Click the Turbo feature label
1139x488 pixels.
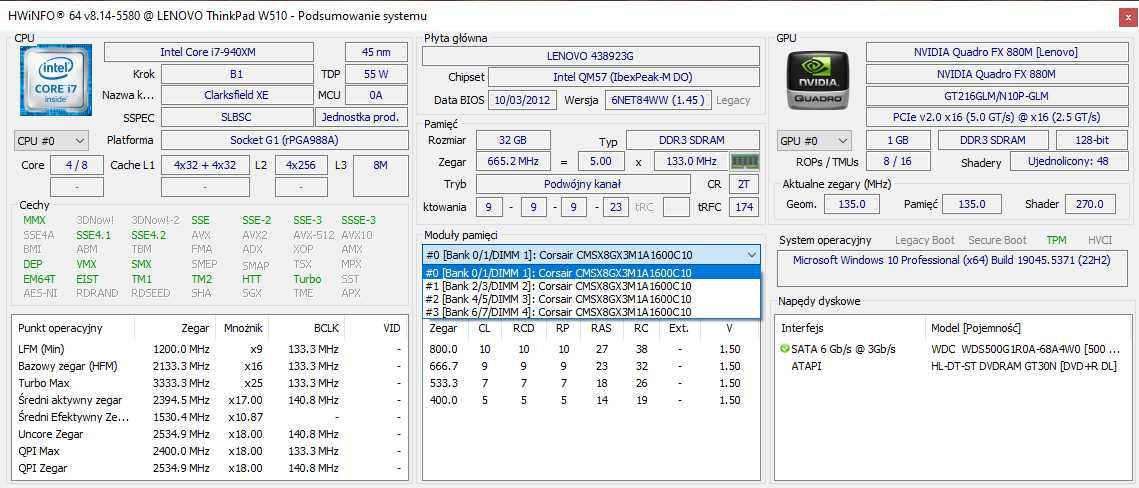coord(307,279)
